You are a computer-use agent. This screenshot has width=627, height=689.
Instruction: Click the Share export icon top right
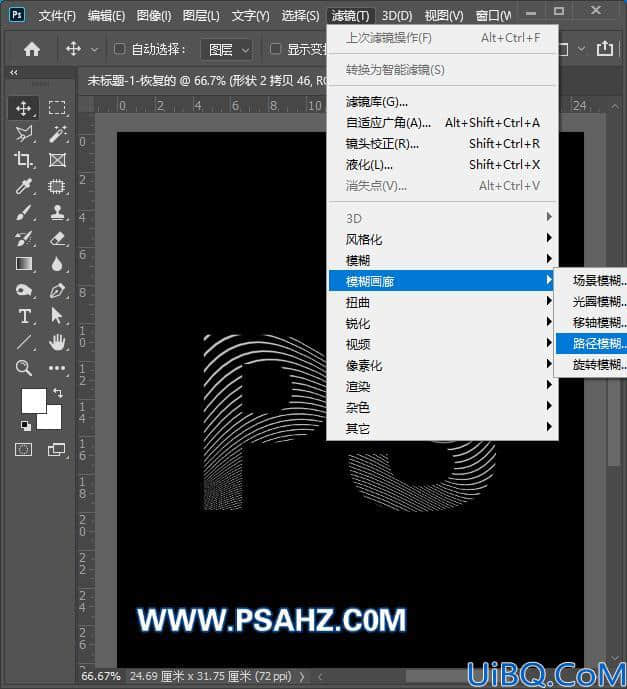click(605, 48)
